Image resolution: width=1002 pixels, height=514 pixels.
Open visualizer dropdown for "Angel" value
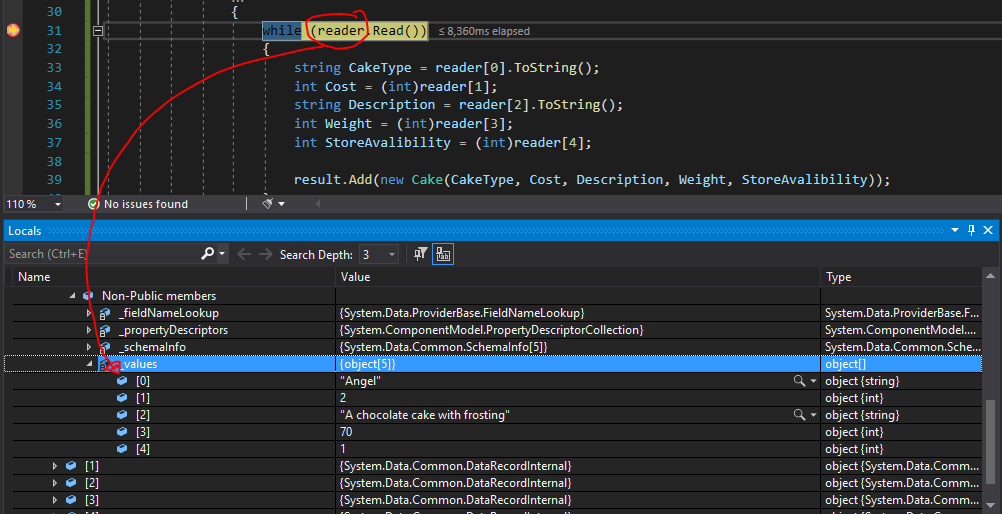[813, 381]
